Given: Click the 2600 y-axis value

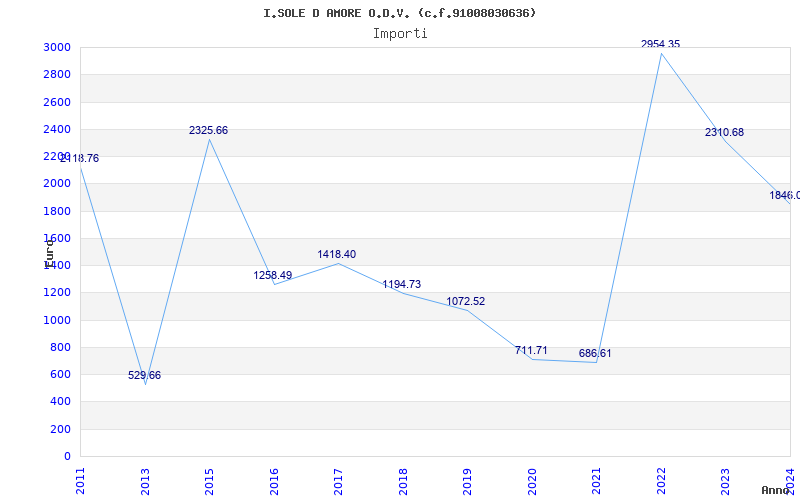Looking at the screenshot, I should pyautogui.click(x=58, y=102).
